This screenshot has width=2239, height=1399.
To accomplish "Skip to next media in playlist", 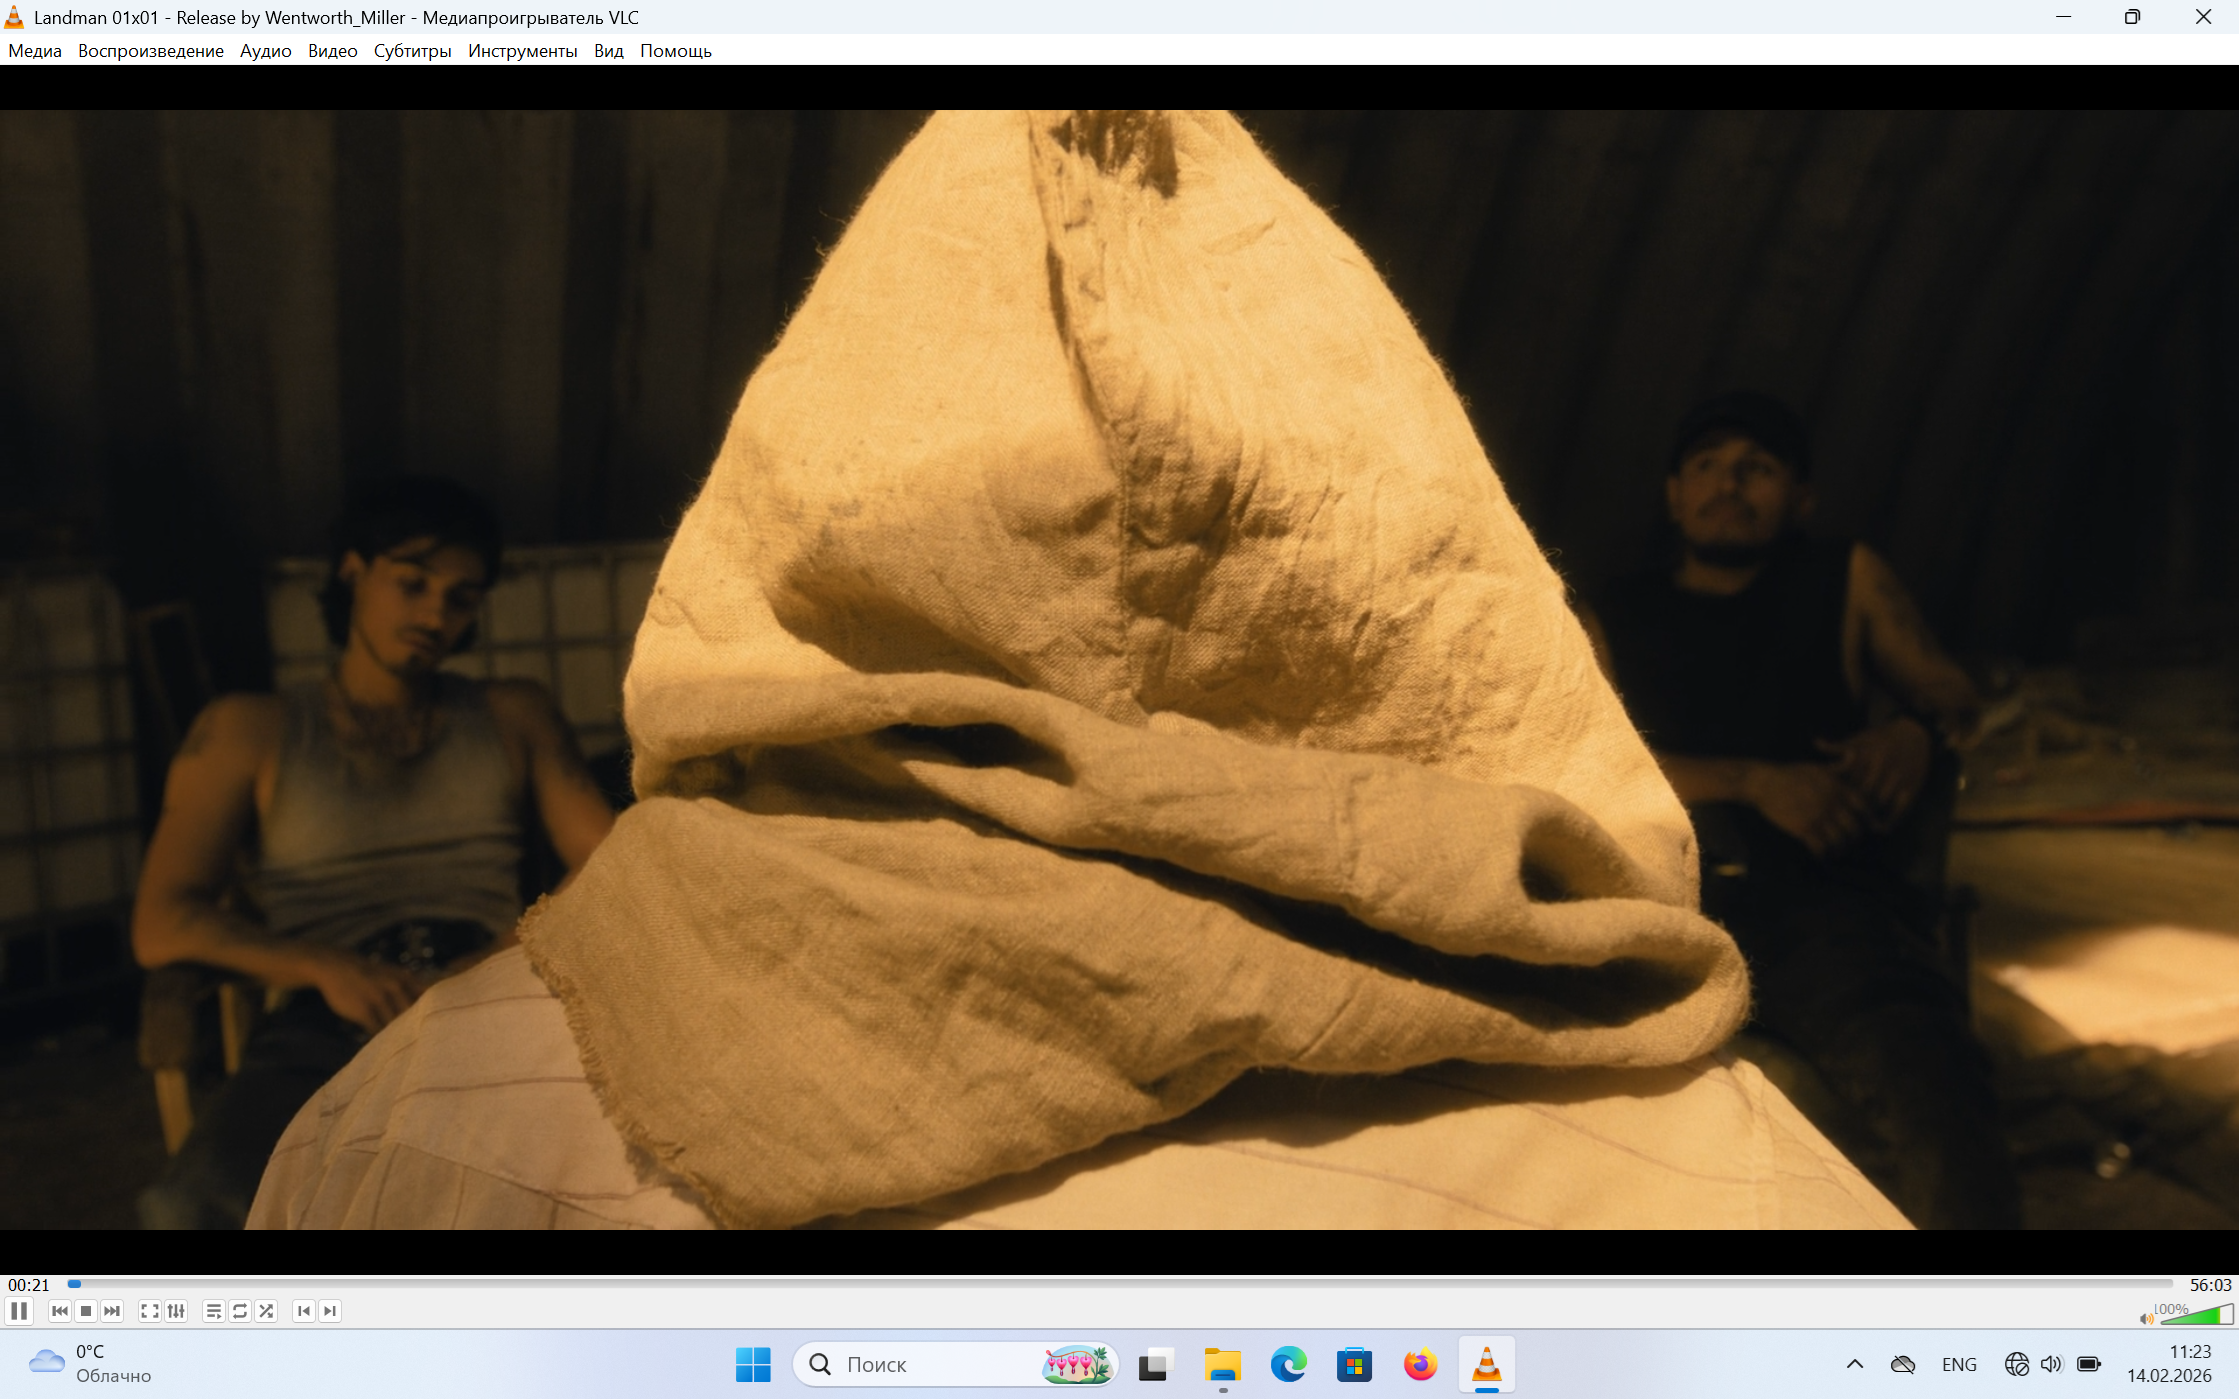I will 112,1311.
